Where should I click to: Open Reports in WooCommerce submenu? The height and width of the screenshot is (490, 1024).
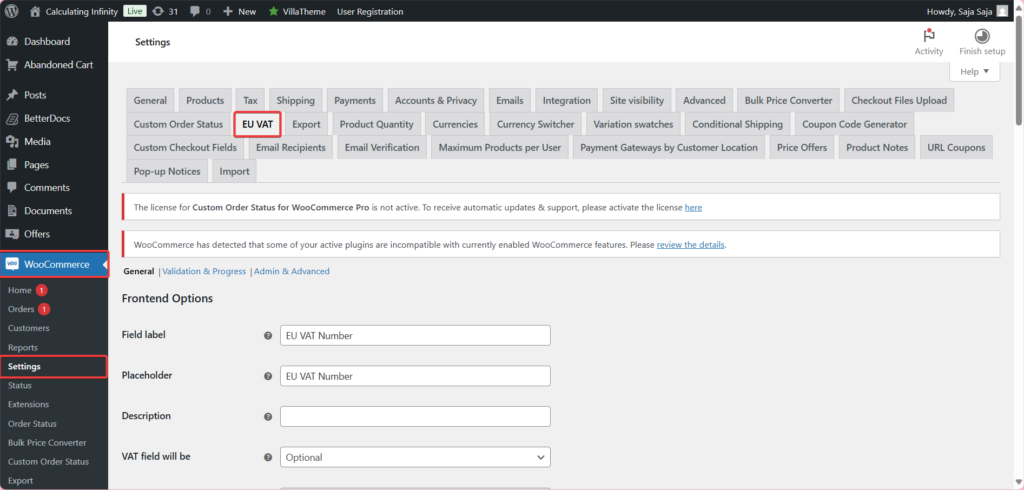(23, 348)
